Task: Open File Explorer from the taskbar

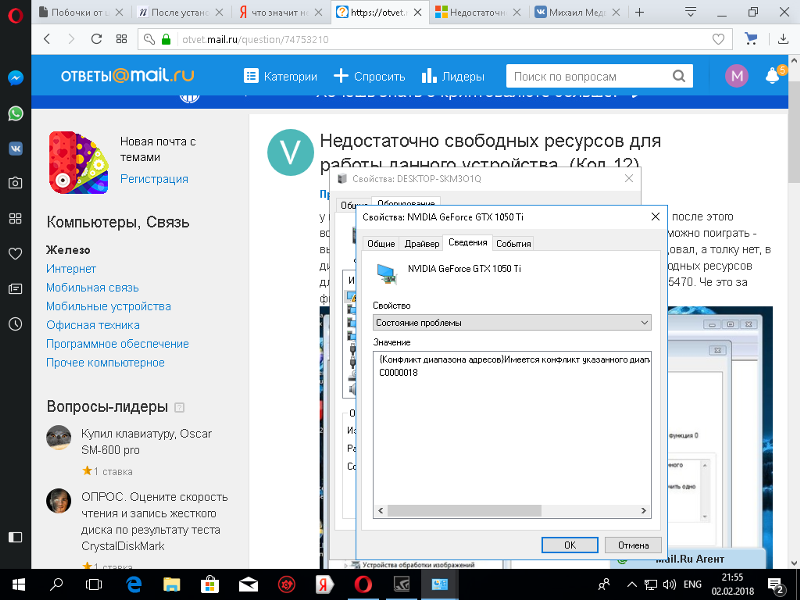Action: click(171, 585)
